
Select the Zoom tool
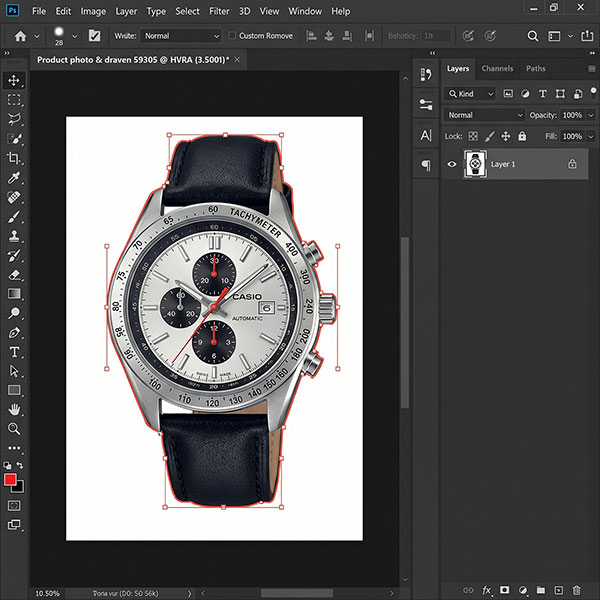click(14, 429)
